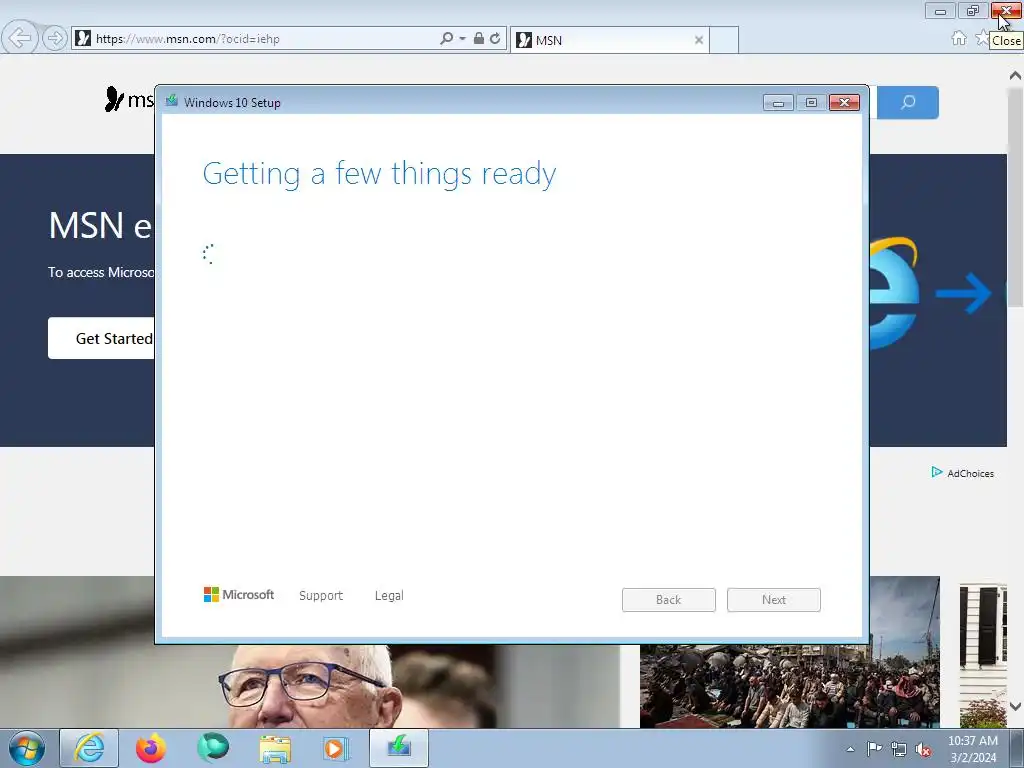The width and height of the screenshot is (1024, 768).
Task: Open Windows Explorer folder from taskbar
Action: [x=275, y=748]
